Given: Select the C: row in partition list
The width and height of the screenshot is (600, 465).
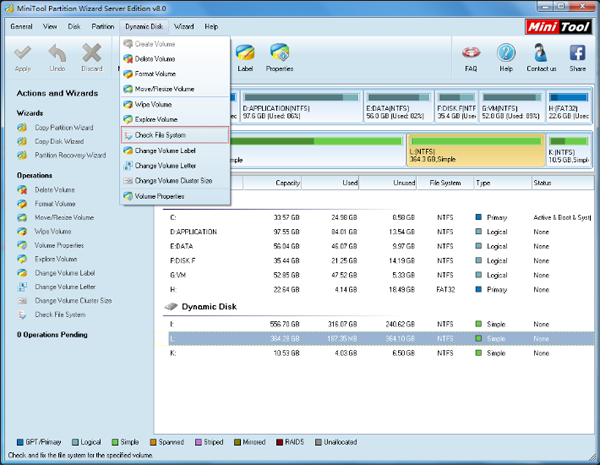Looking at the screenshot, I should (x=374, y=217).
